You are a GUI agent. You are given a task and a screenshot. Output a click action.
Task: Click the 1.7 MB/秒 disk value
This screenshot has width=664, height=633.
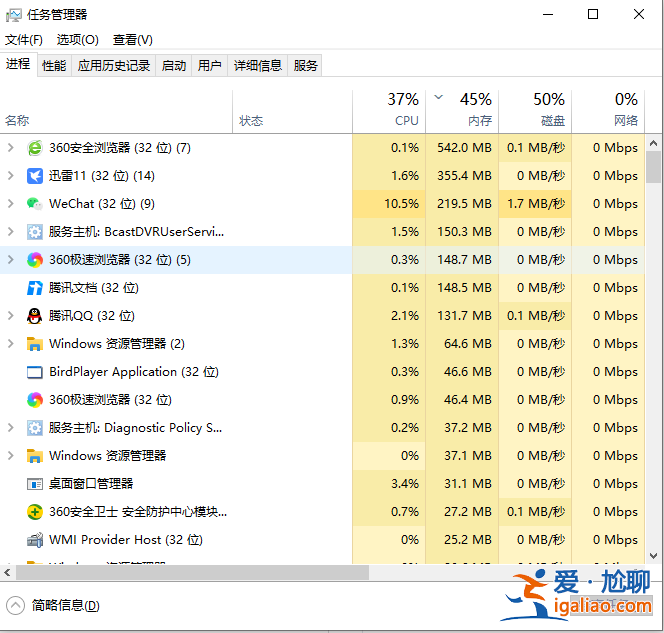click(536, 204)
